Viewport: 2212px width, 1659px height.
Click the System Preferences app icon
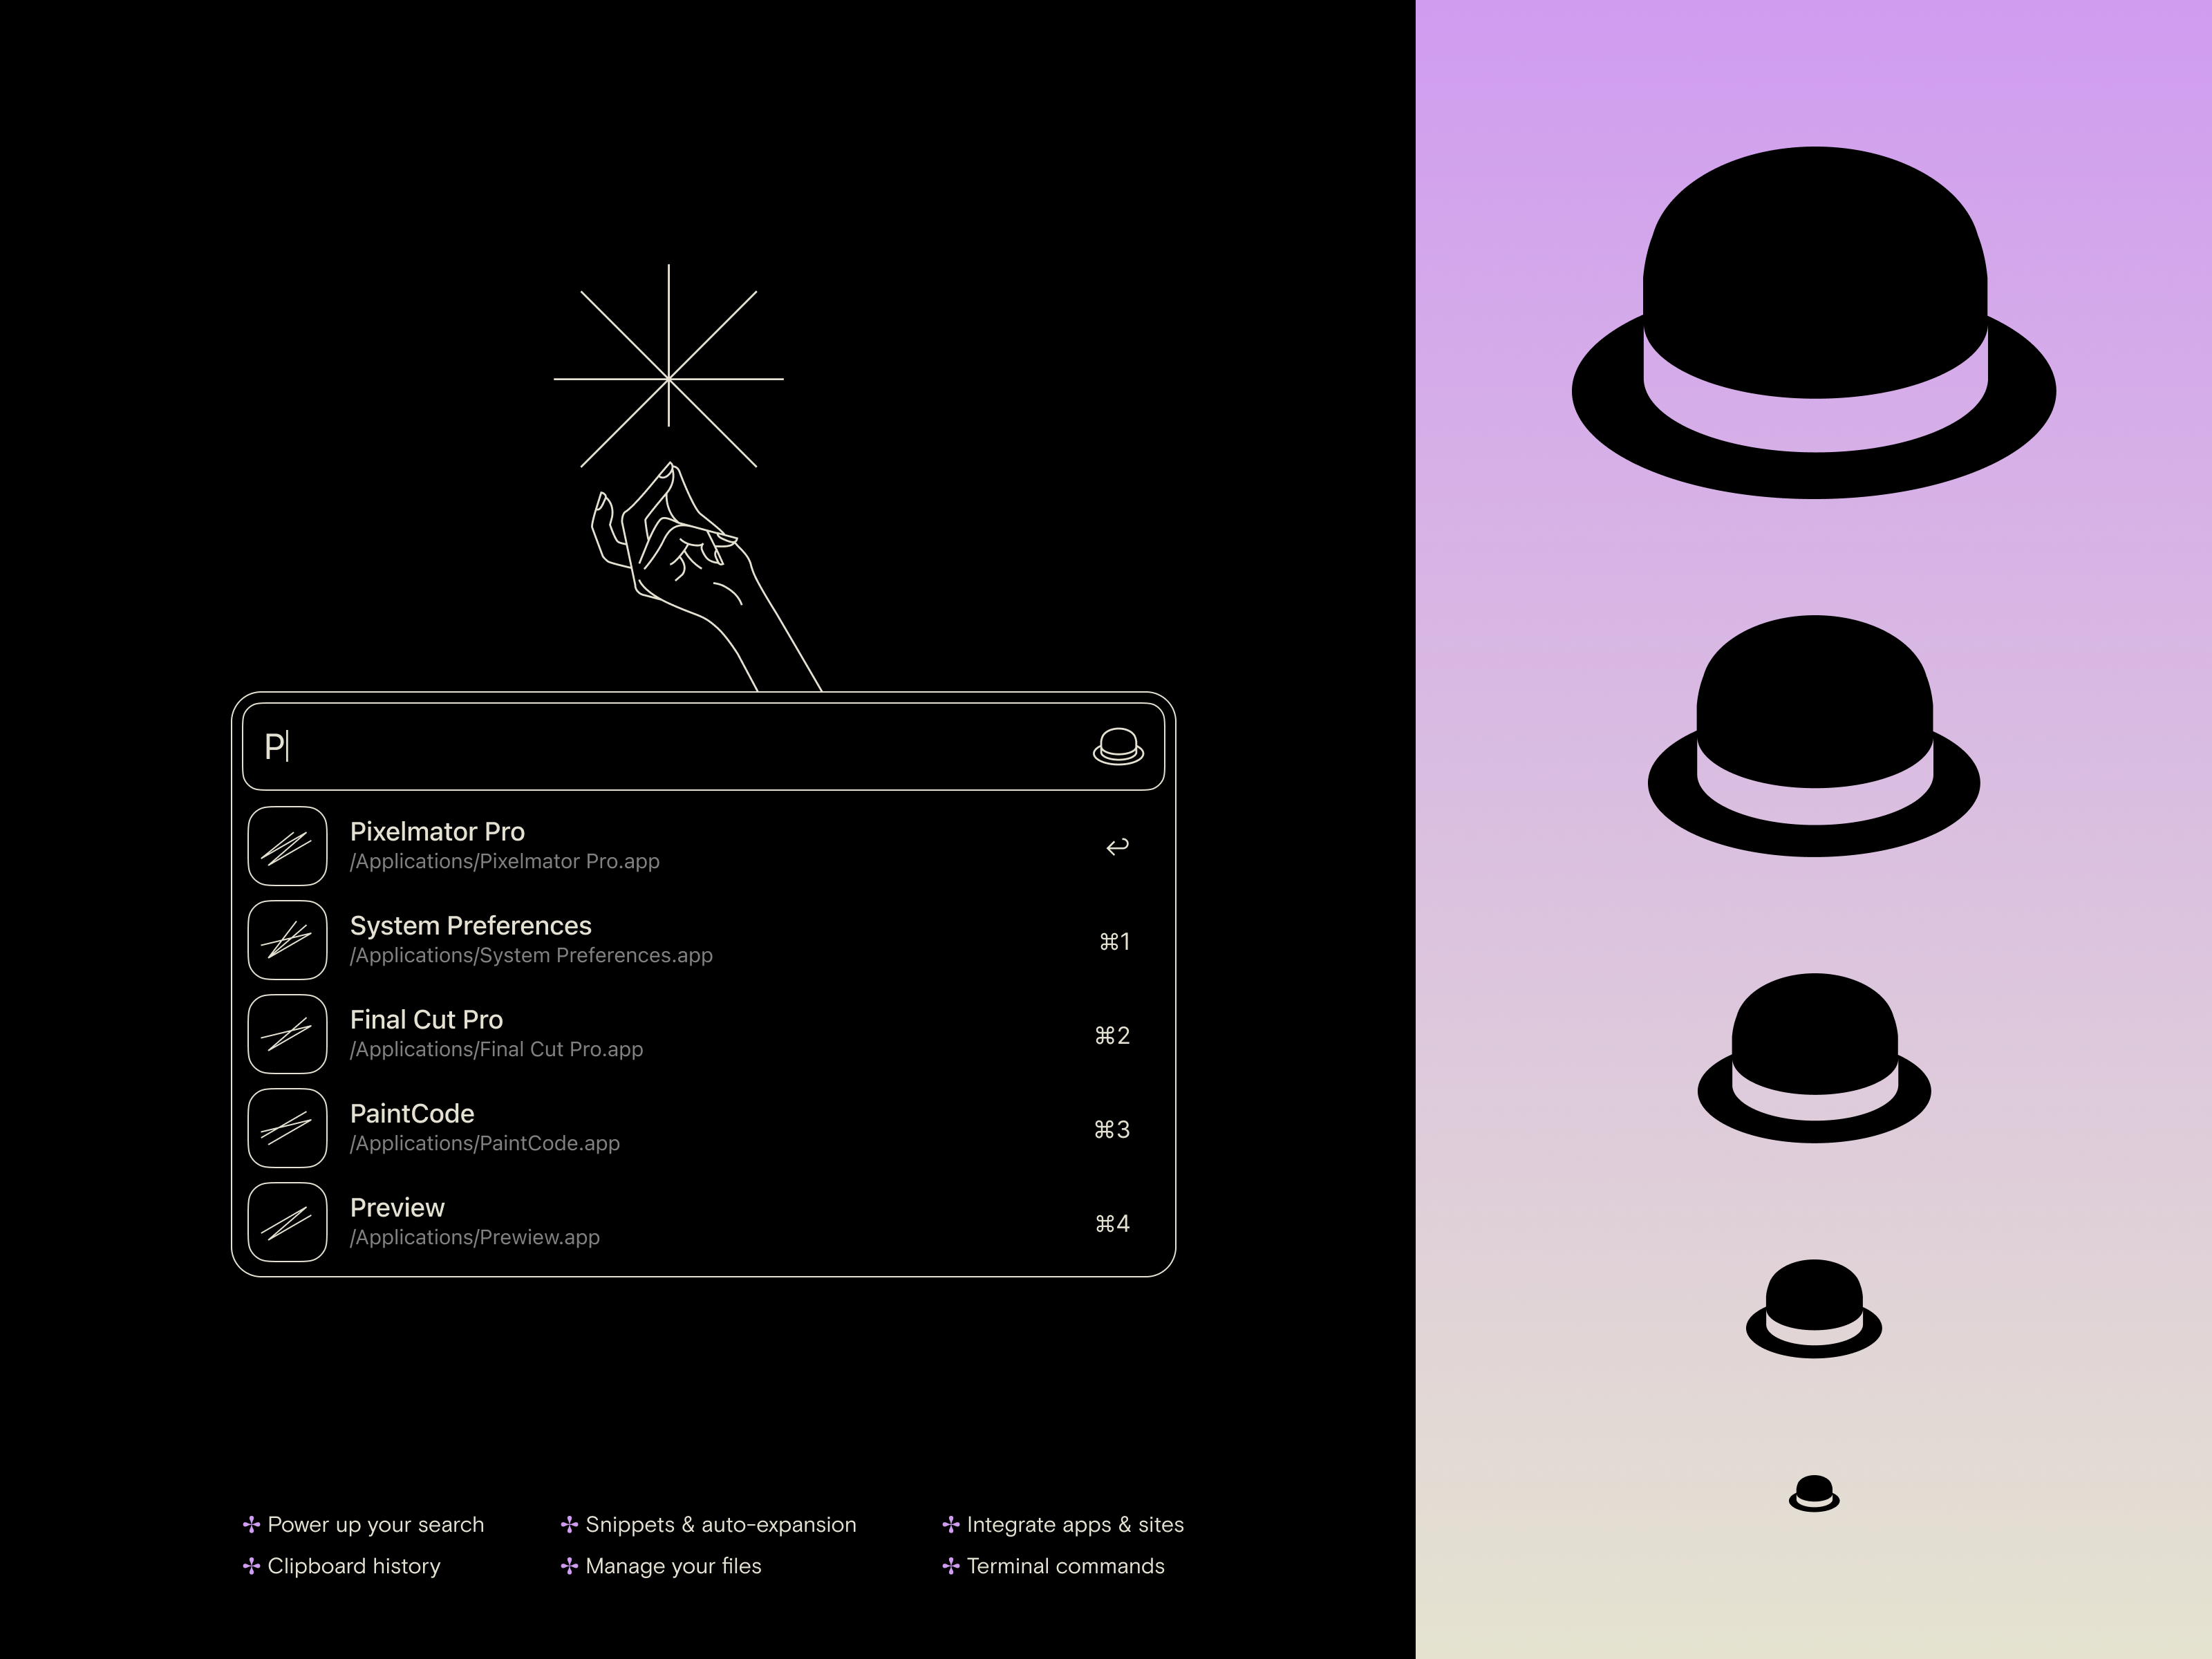point(287,940)
